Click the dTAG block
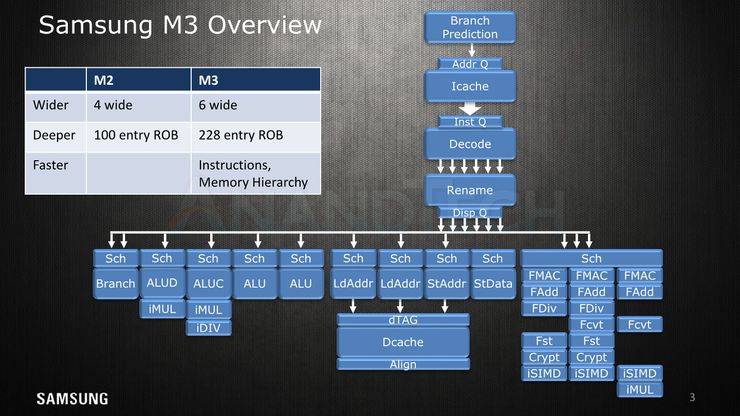The width and height of the screenshot is (740, 416). 403,320
